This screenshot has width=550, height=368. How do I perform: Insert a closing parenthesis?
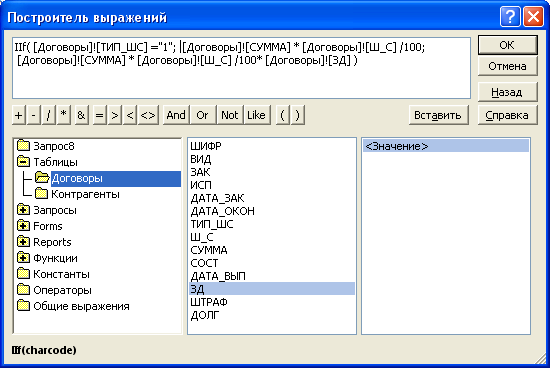298,115
